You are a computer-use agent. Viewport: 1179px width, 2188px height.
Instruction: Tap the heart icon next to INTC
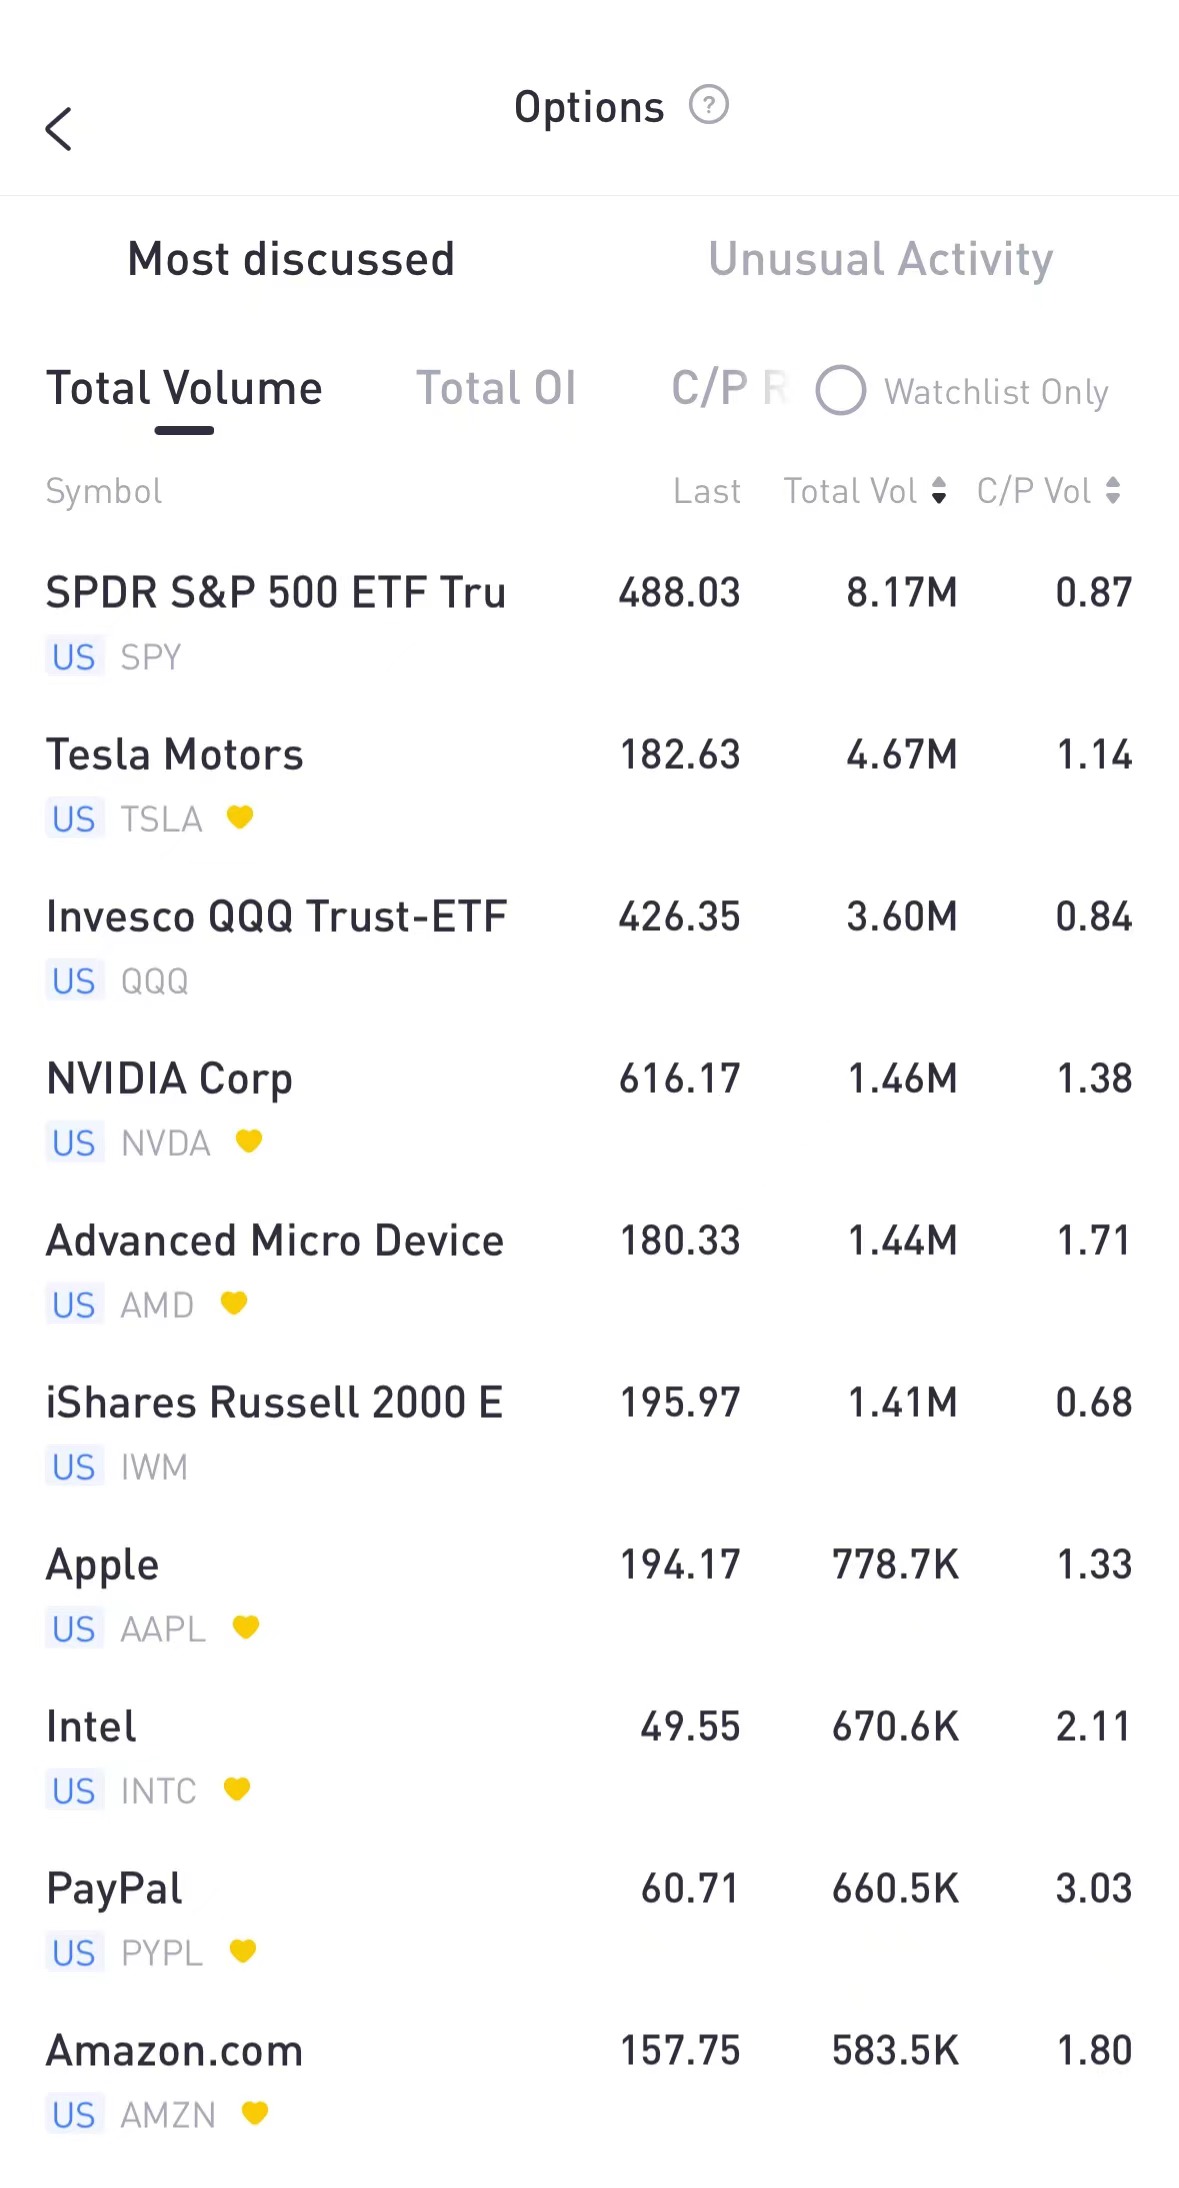pos(237,1789)
